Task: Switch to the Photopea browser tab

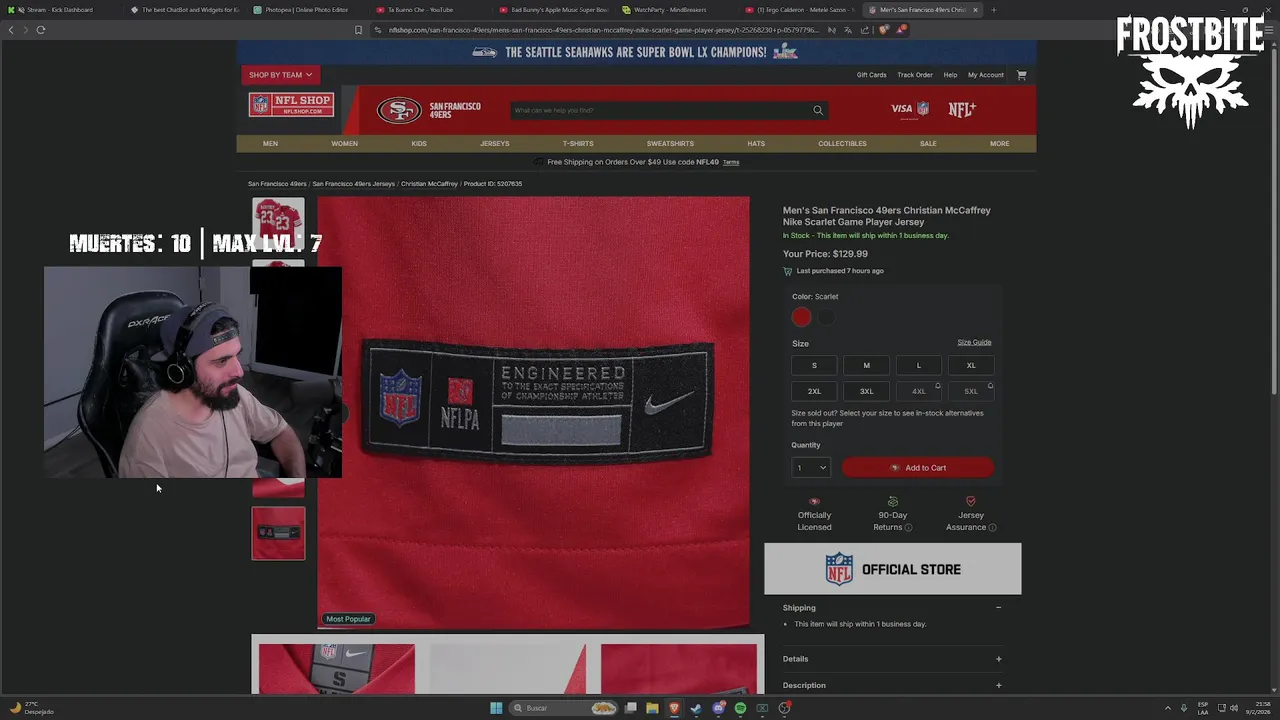Action: coord(306,10)
